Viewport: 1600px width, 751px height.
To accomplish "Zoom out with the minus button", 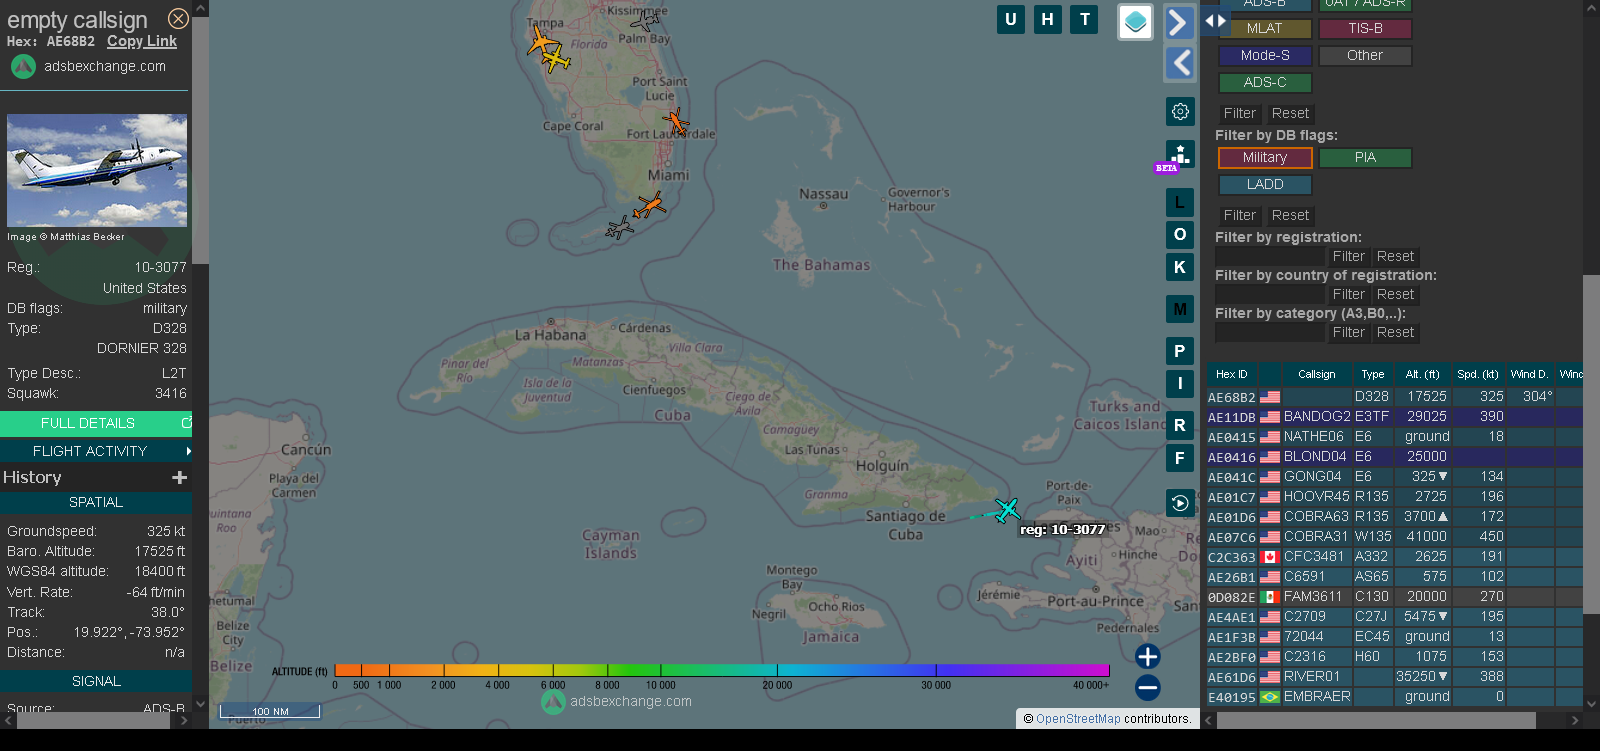I will [1148, 687].
